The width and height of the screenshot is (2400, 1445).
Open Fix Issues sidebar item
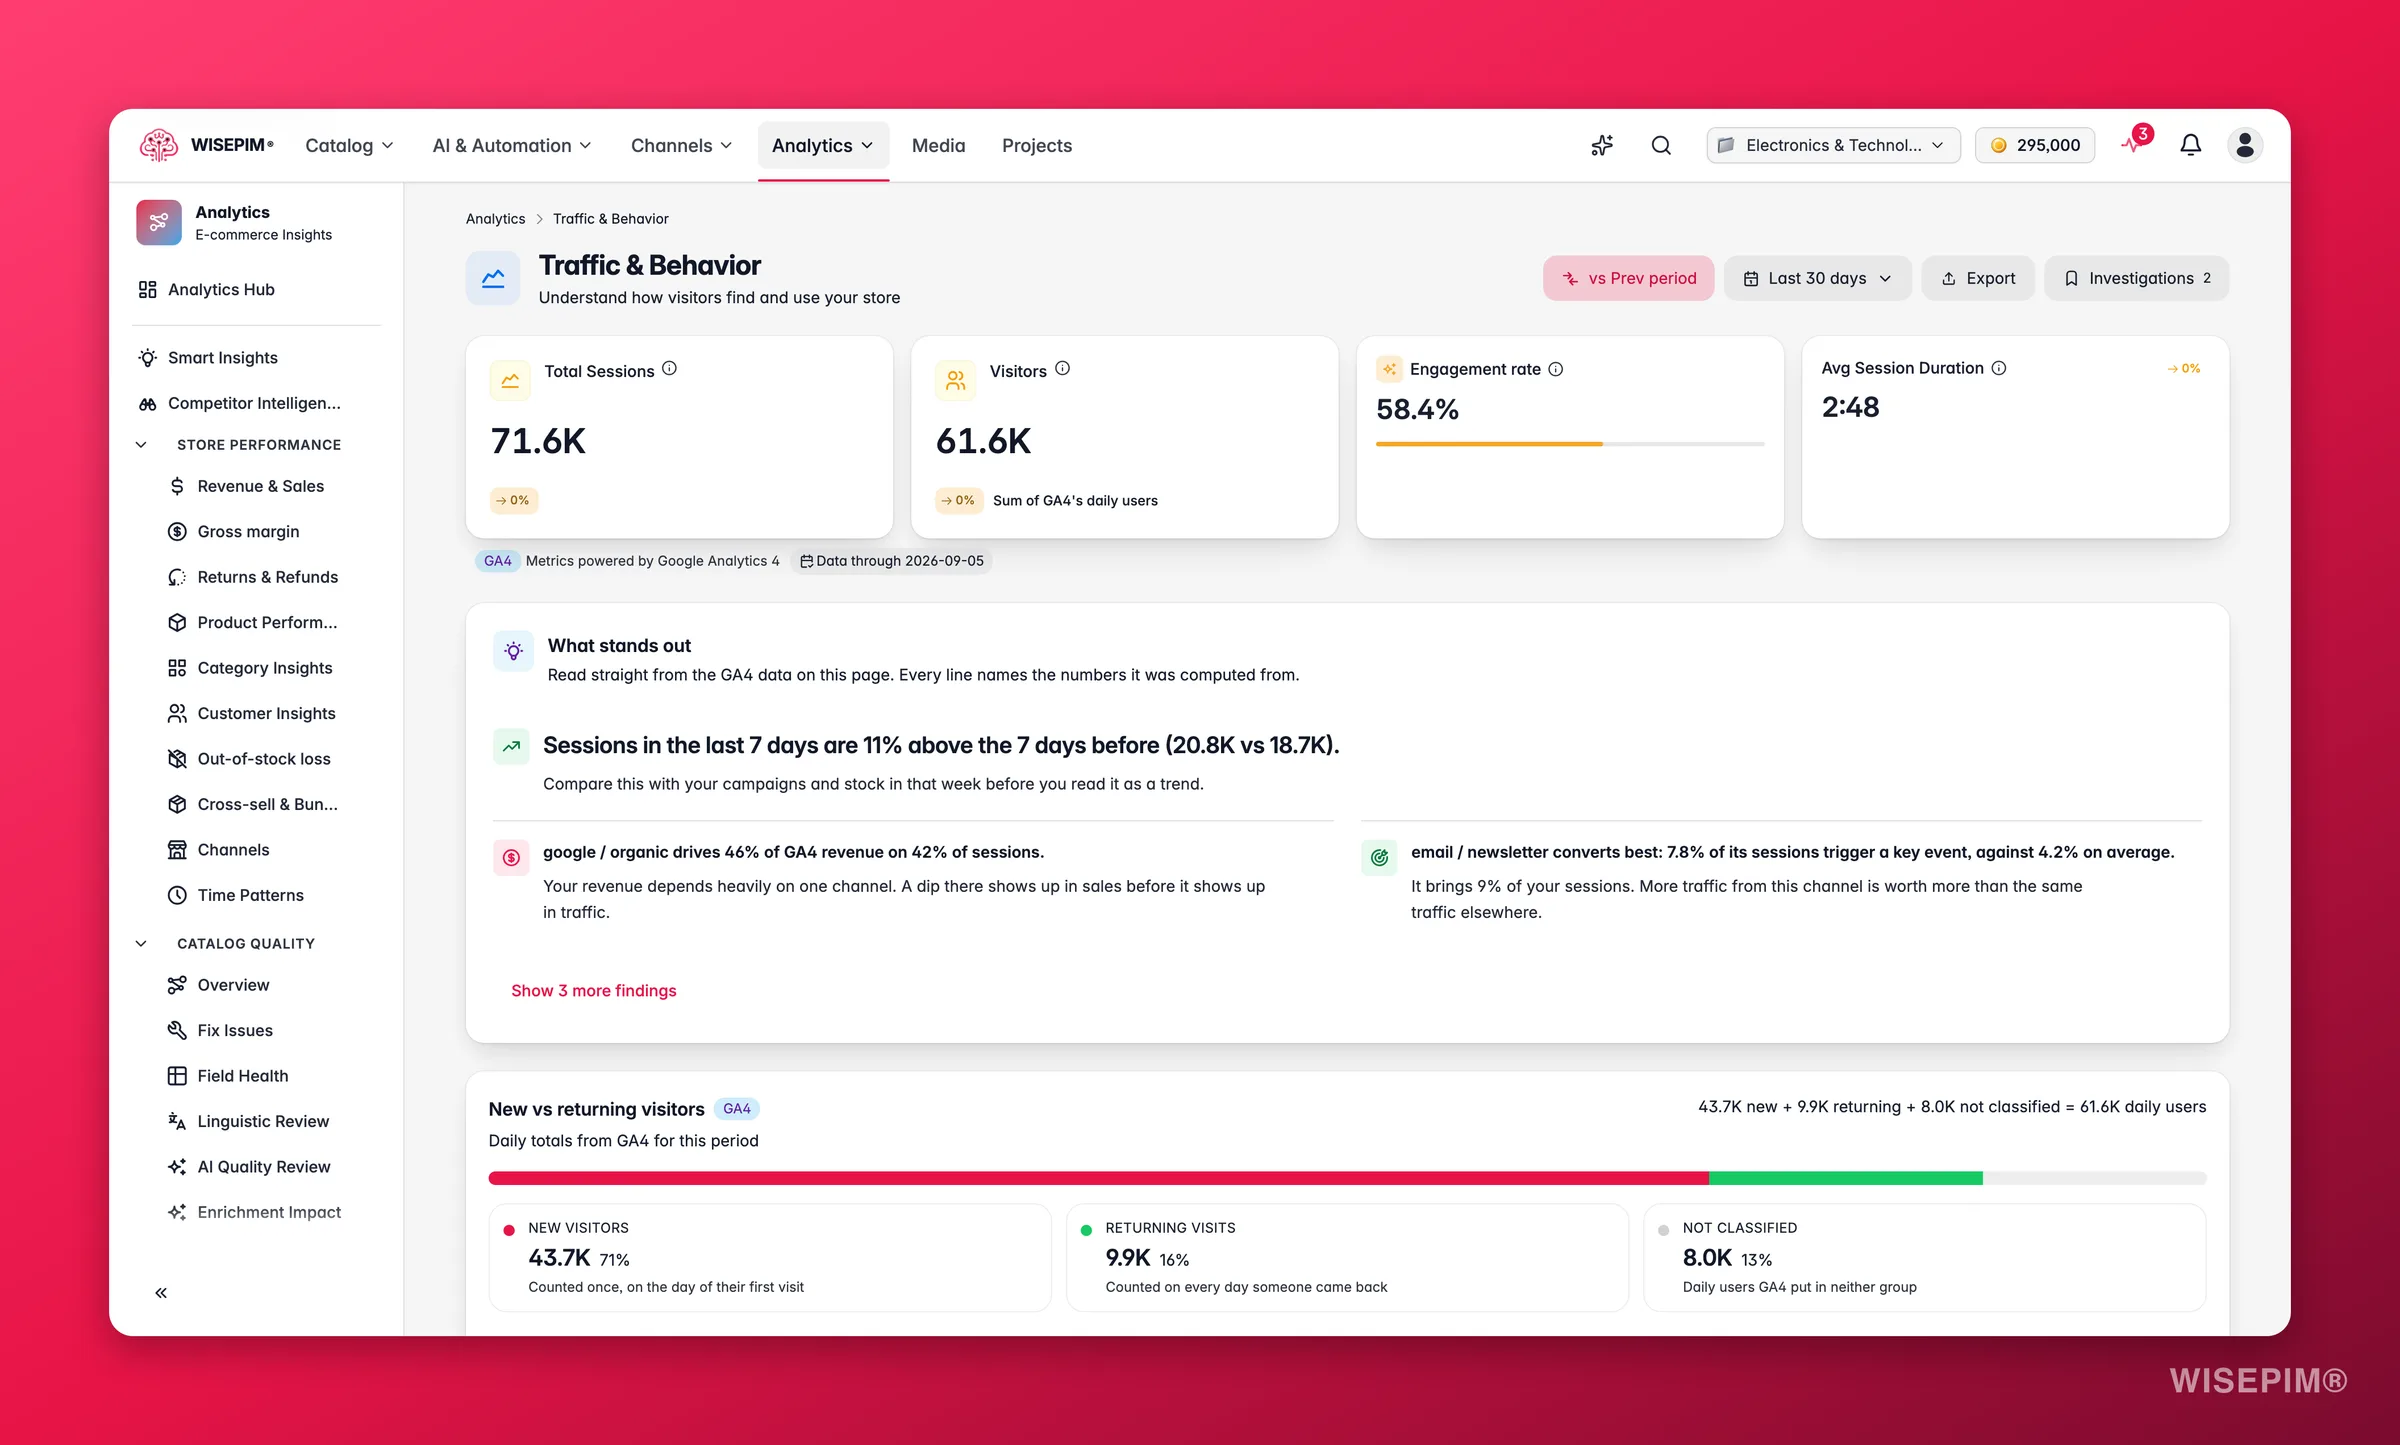point(270,1030)
